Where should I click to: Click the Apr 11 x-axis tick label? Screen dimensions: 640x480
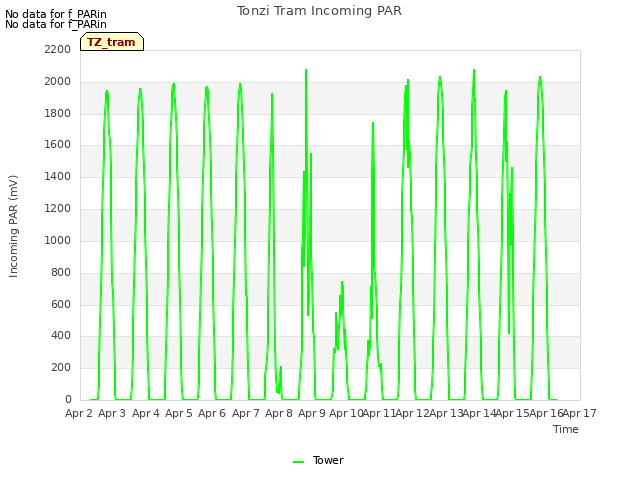(x=379, y=413)
